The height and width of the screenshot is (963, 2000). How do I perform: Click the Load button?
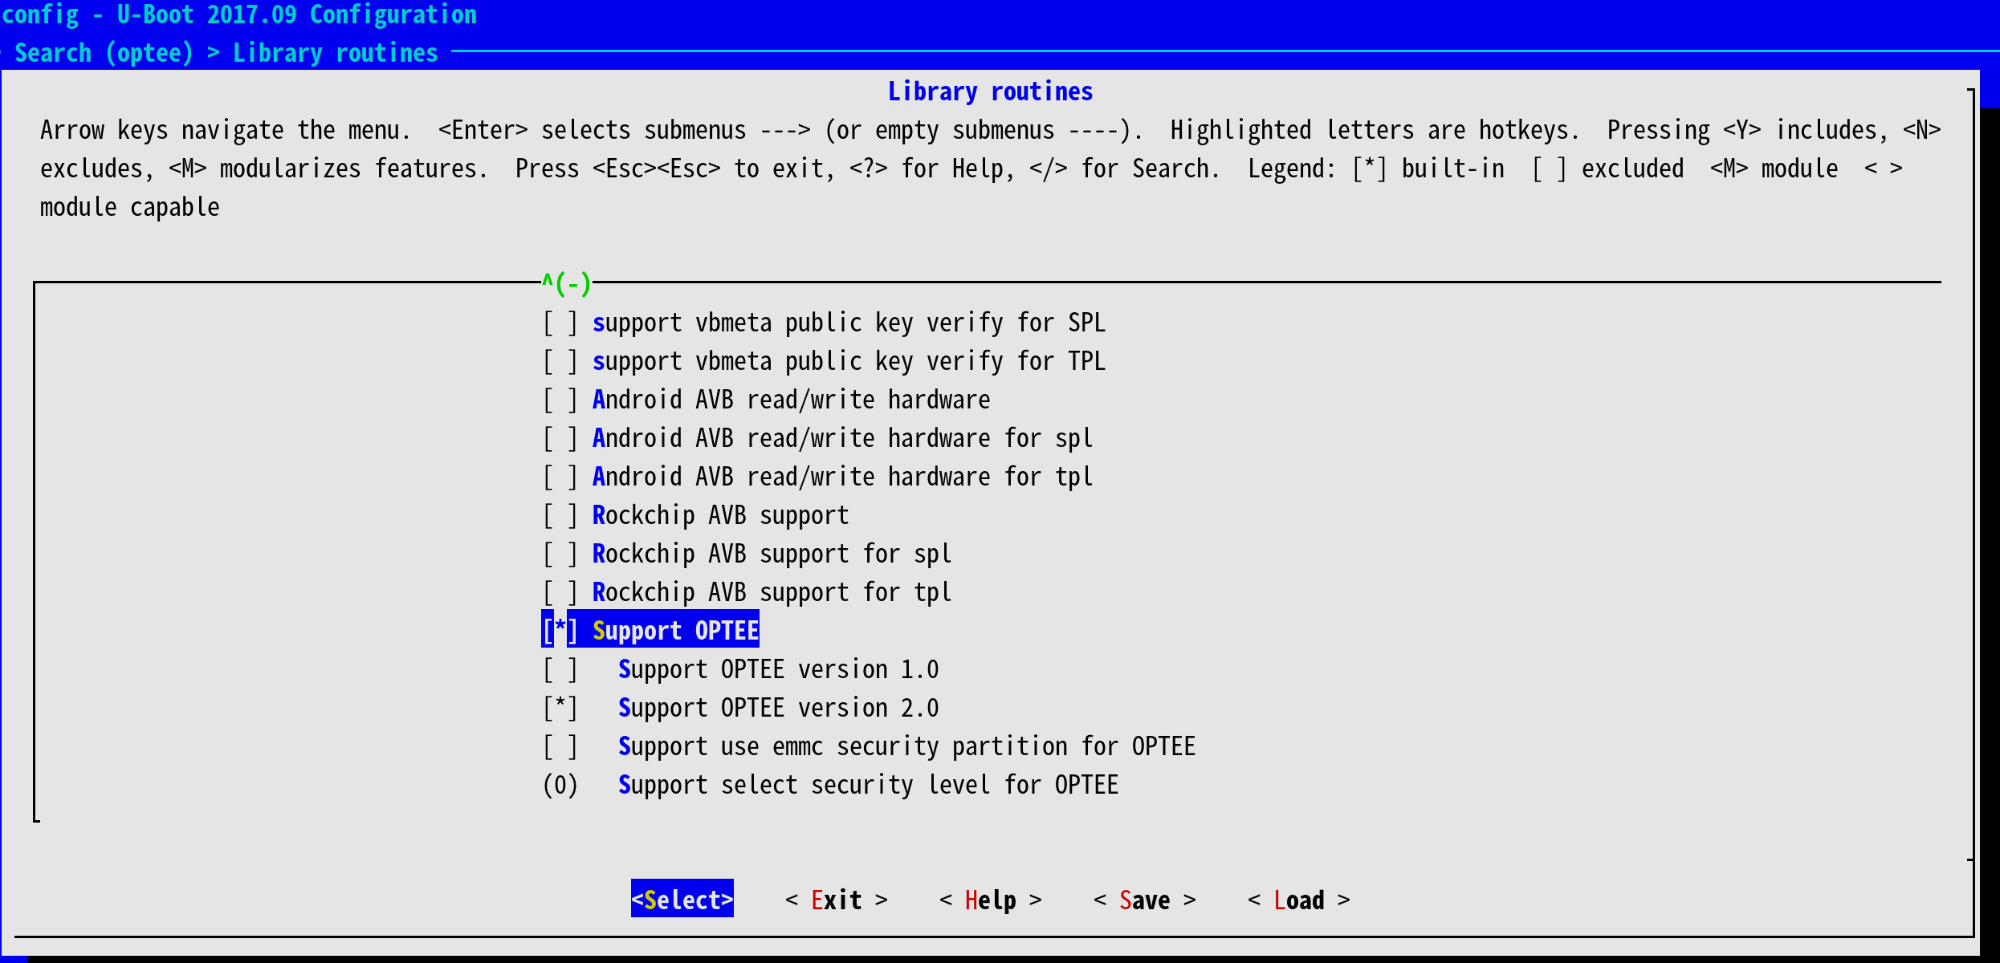(x=1298, y=900)
